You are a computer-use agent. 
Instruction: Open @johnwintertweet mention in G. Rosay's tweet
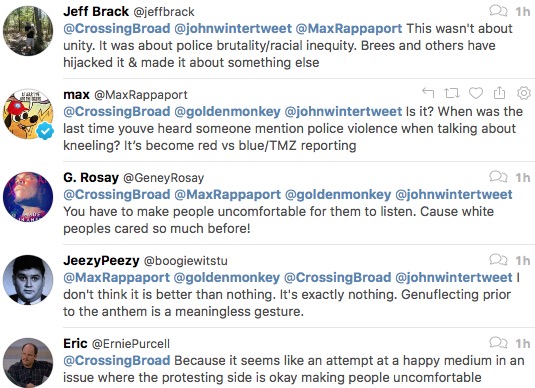click(x=454, y=195)
